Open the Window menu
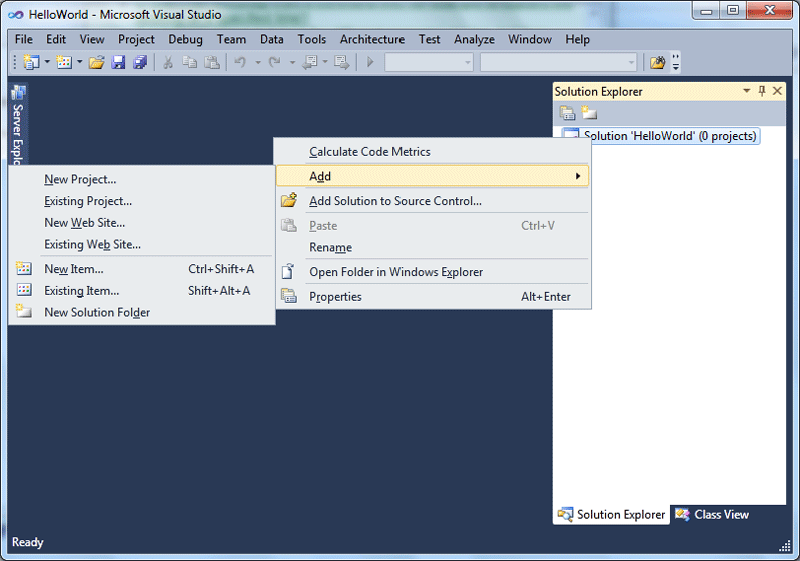 pyautogui.click(x=530, y=39)
